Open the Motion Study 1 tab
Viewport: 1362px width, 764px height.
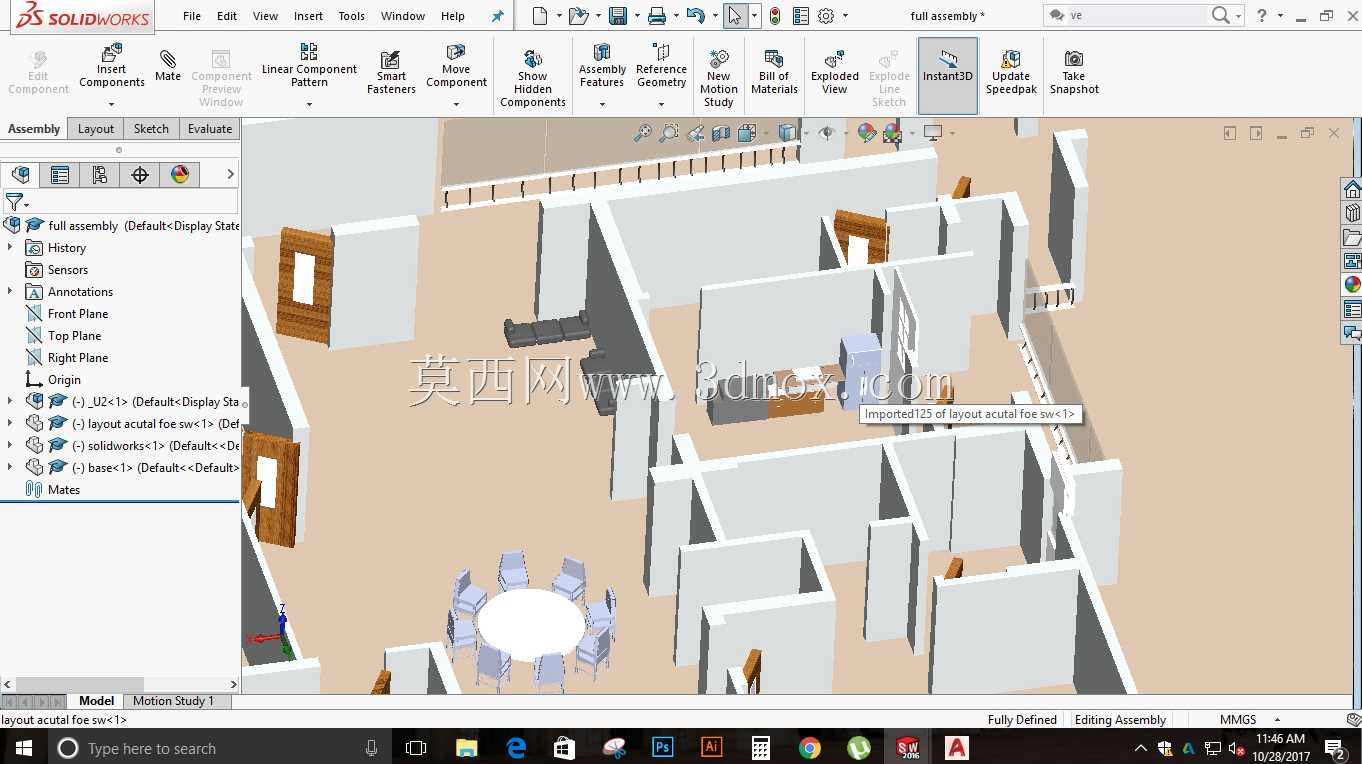(173, 701)
